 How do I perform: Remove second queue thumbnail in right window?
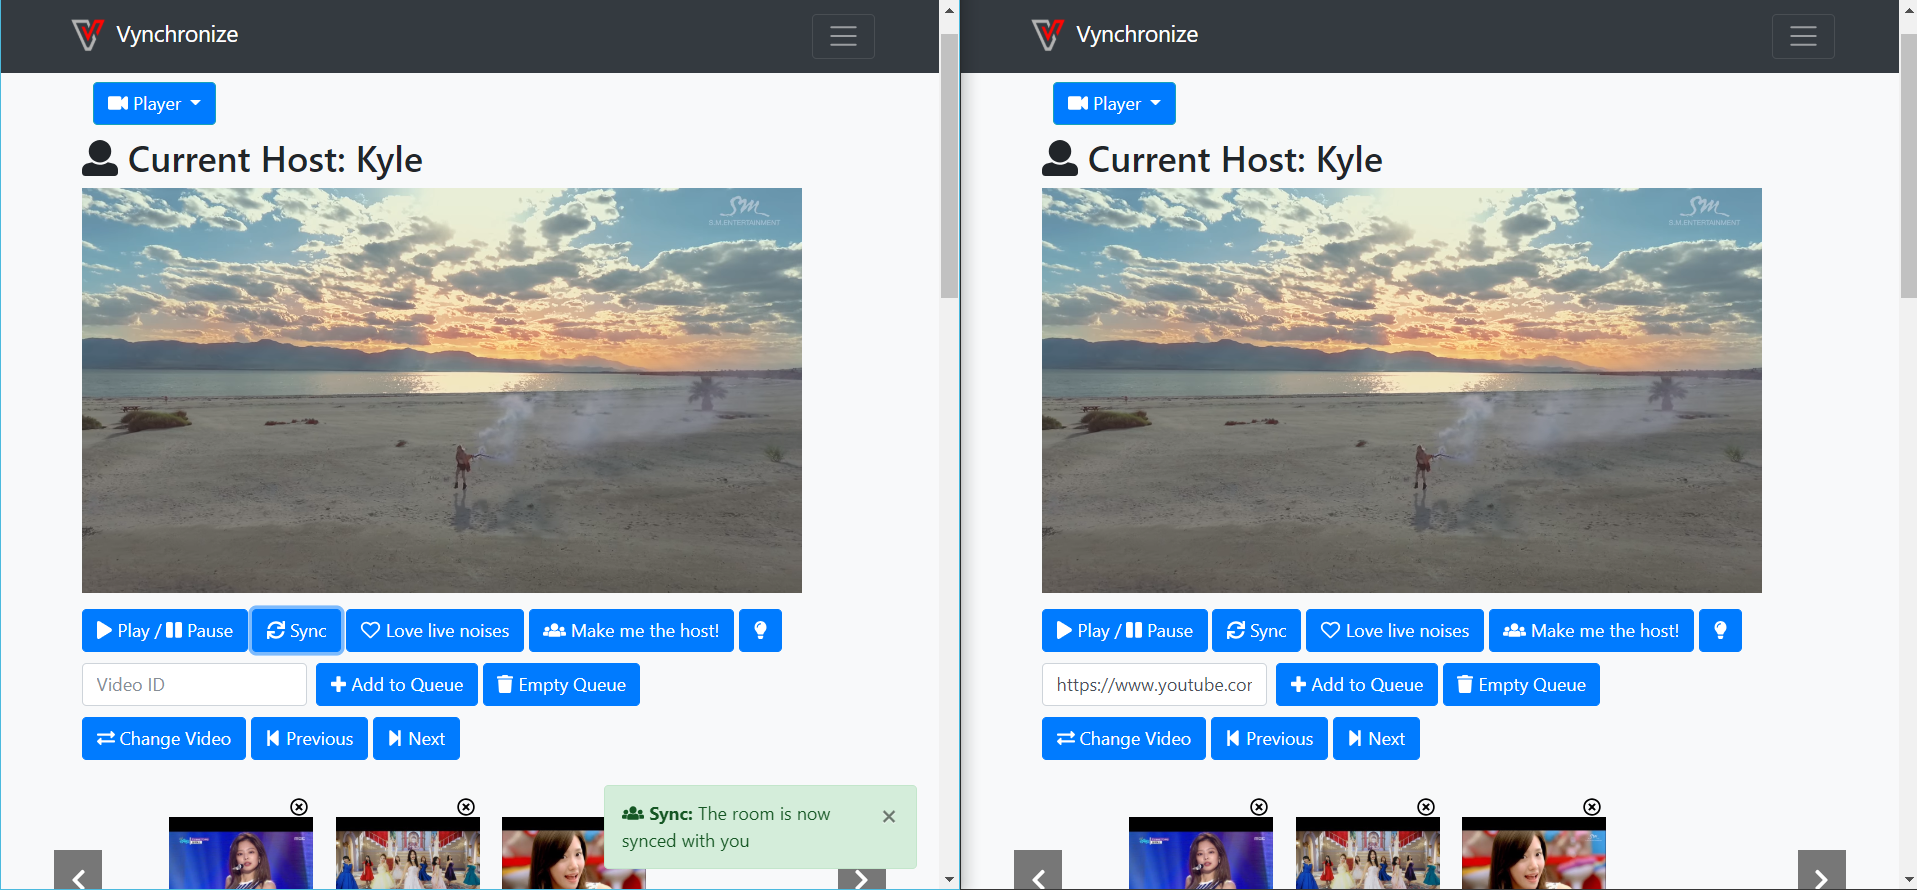click(1426, 806)
